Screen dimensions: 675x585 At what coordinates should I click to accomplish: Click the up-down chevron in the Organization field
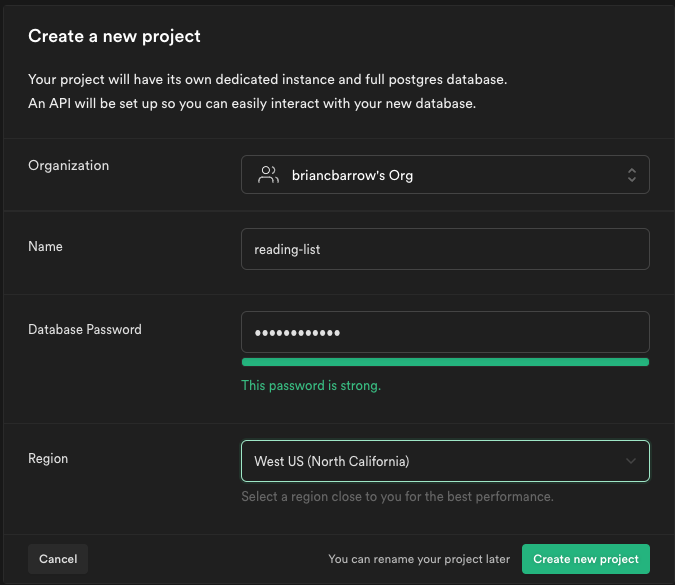click(x=632, y=175)
